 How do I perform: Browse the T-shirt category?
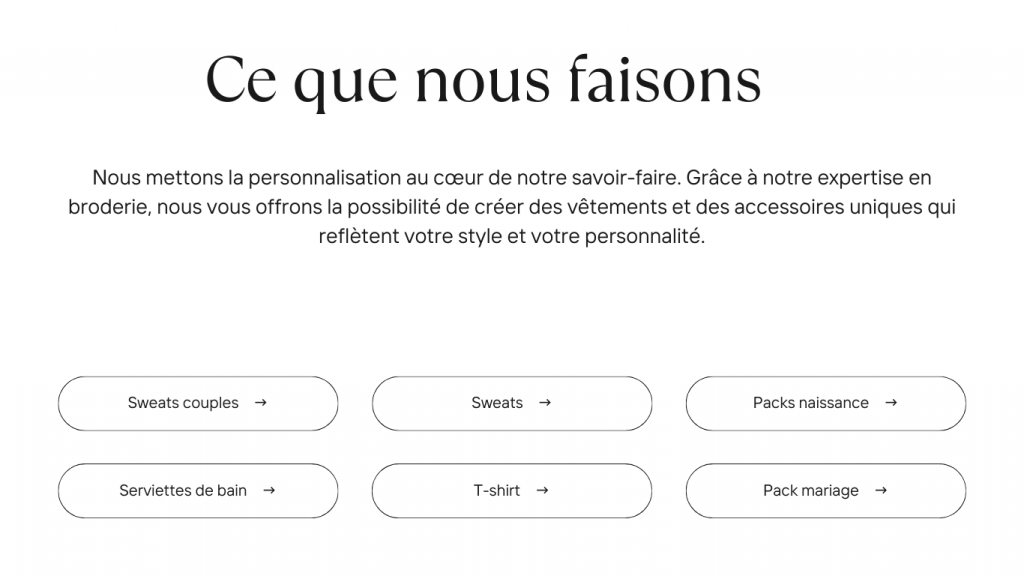point(497,491)
